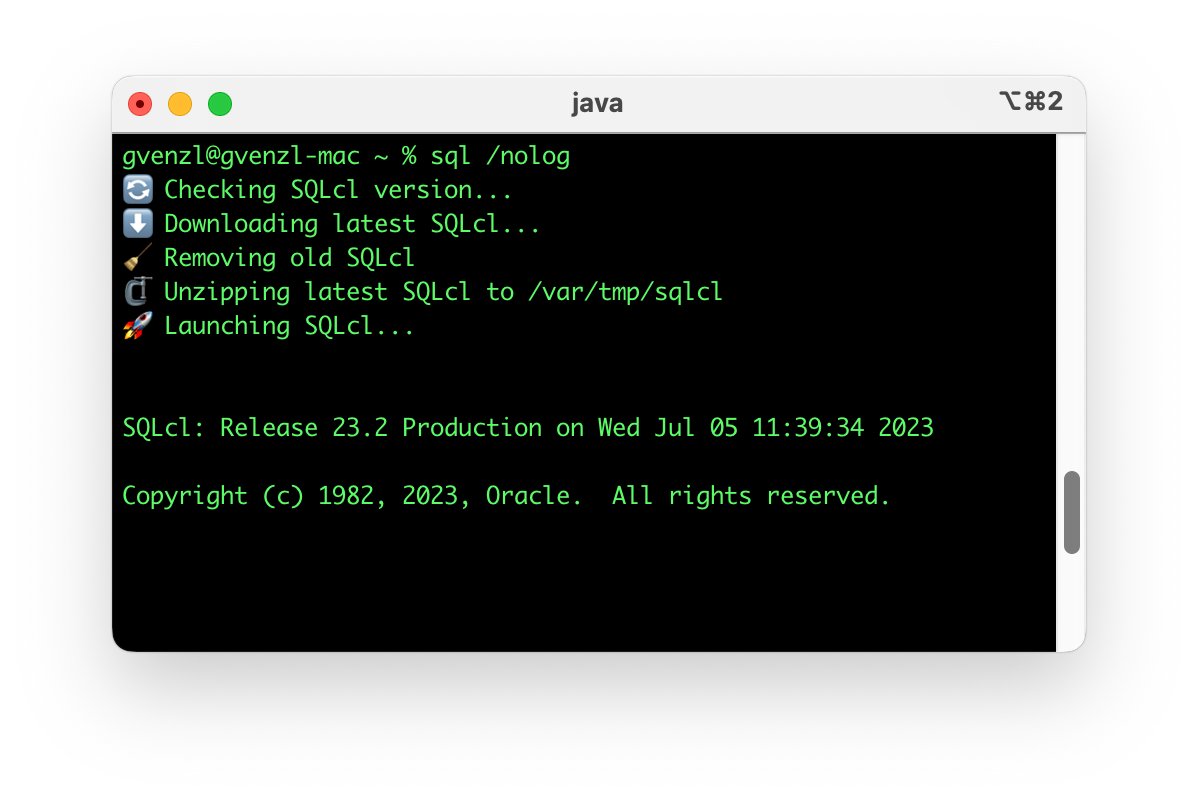Screen dimensions: 1198x800
Task: Click the terminal scrollbar thumb
Action: [x=1071, y=512]
